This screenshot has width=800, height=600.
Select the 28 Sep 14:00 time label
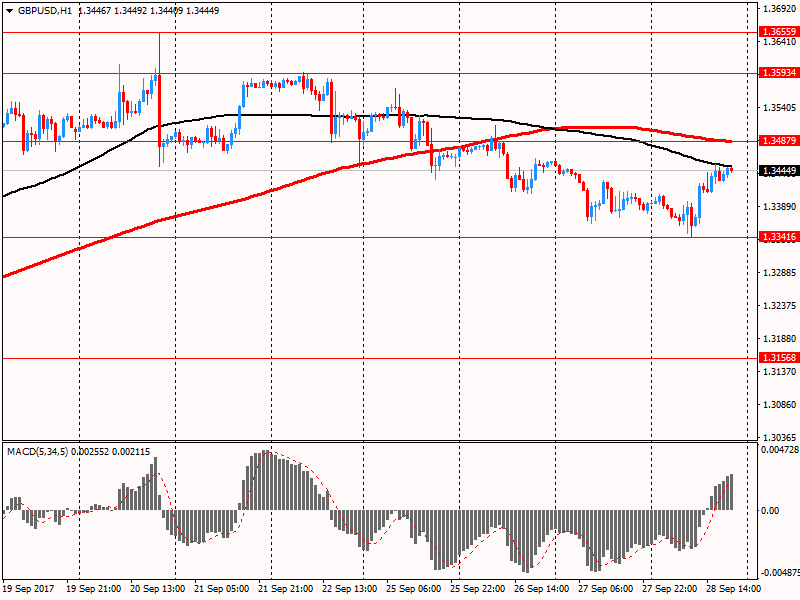(734, 589)
